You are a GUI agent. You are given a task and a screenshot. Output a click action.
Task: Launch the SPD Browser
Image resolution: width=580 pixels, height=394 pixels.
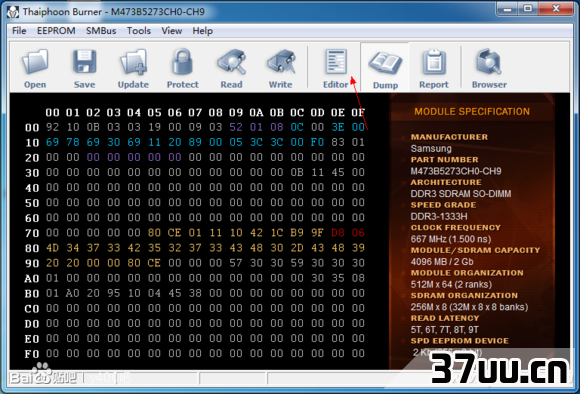coord(489,68)
